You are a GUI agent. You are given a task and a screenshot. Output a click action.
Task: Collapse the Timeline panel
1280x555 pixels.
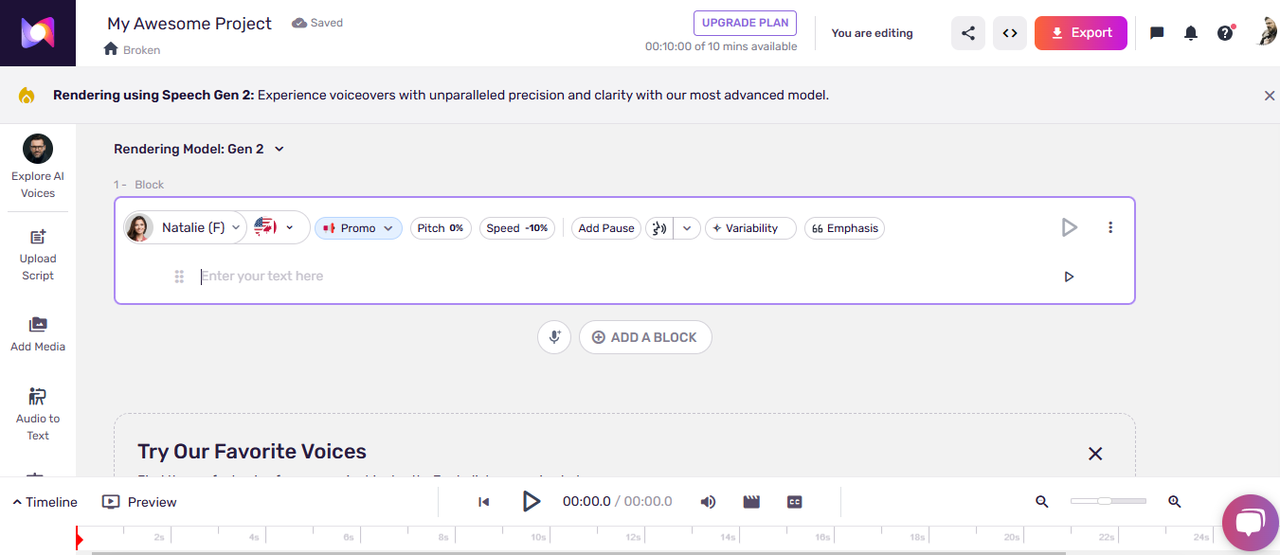(x=45, y=502)
